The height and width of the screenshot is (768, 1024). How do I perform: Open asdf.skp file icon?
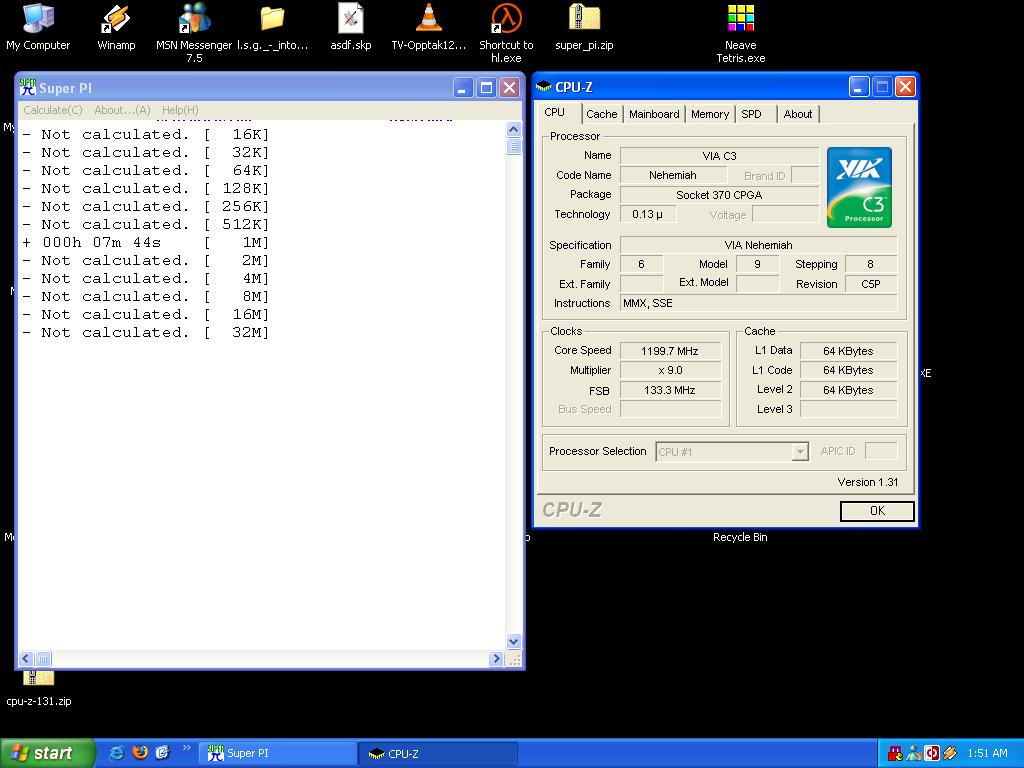pyautogui.click(x=351, y=27)
